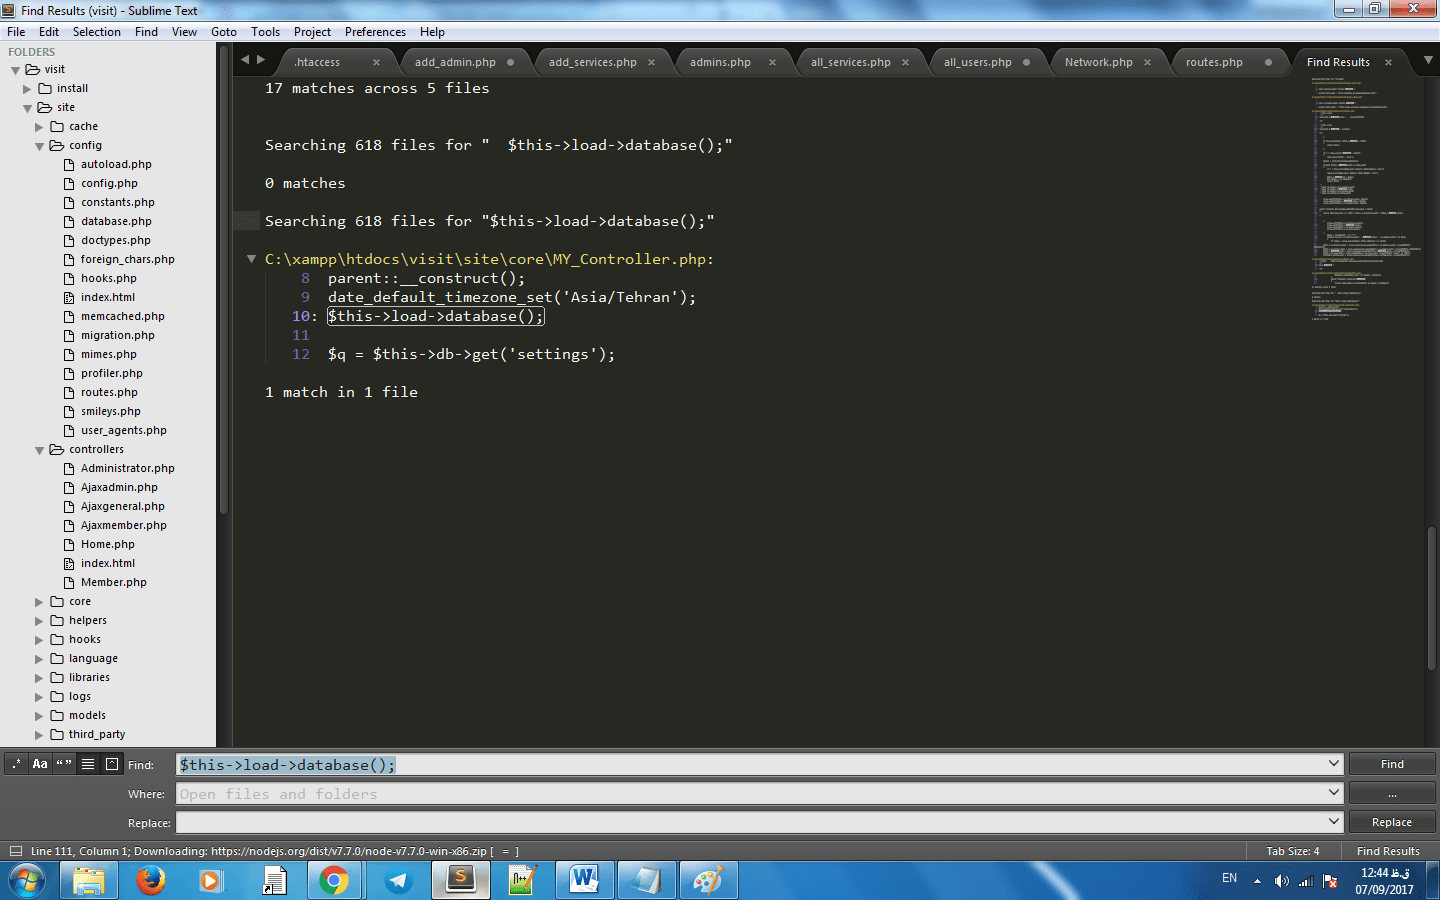
Task: Toggle case sensitive search option
Action: tap(40, 764)
